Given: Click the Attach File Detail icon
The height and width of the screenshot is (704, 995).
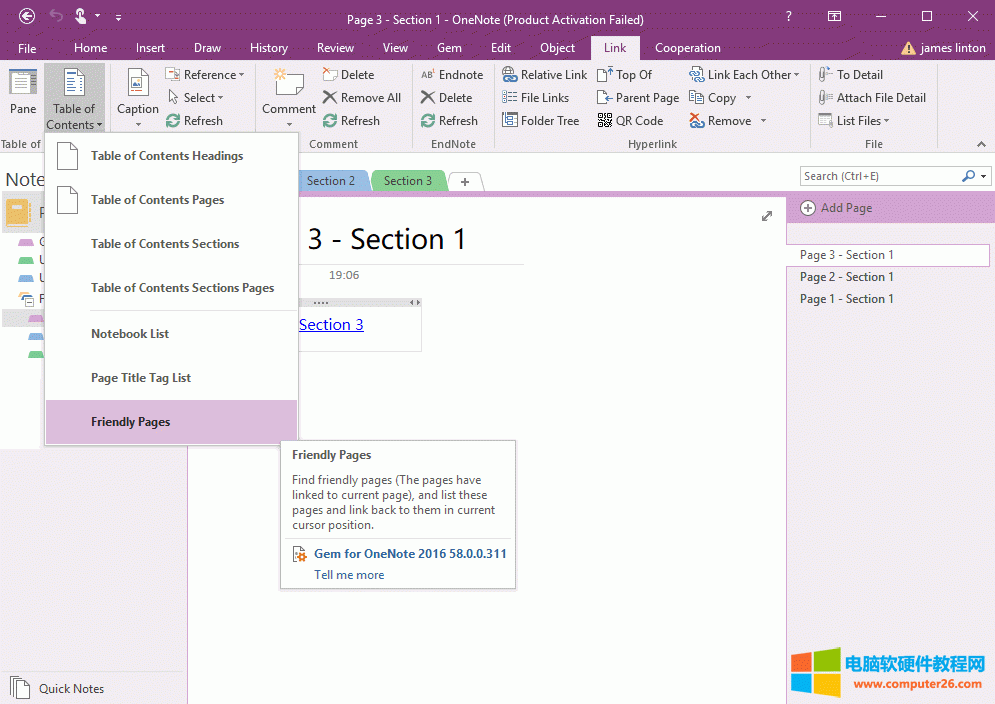Looking at the screenshot, I should tap(825, 98).
